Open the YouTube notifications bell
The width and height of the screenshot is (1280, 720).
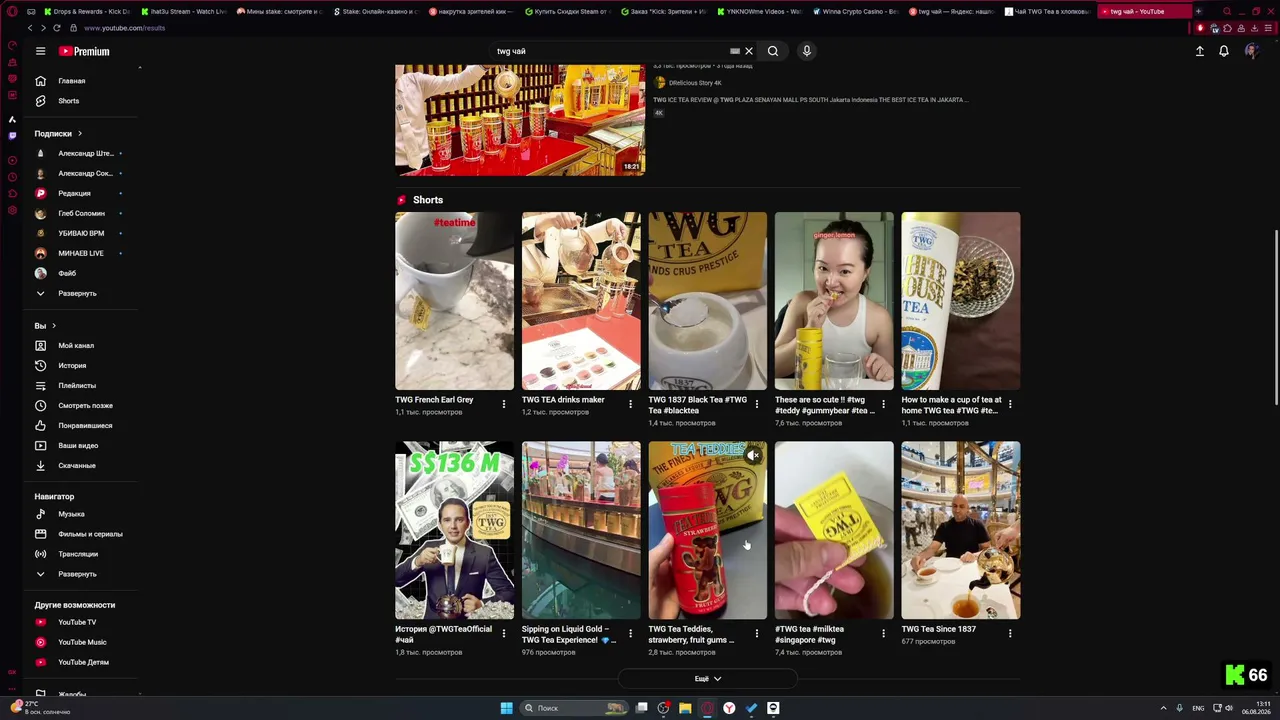point(1223,51)
